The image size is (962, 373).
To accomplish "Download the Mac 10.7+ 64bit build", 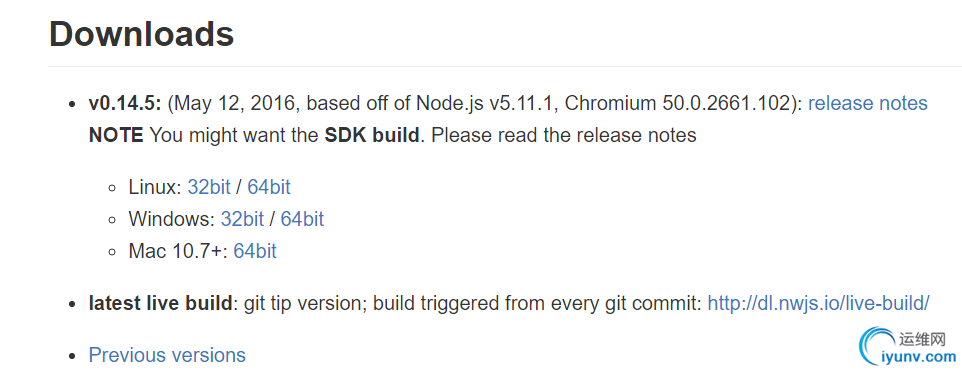I will 255,251.
